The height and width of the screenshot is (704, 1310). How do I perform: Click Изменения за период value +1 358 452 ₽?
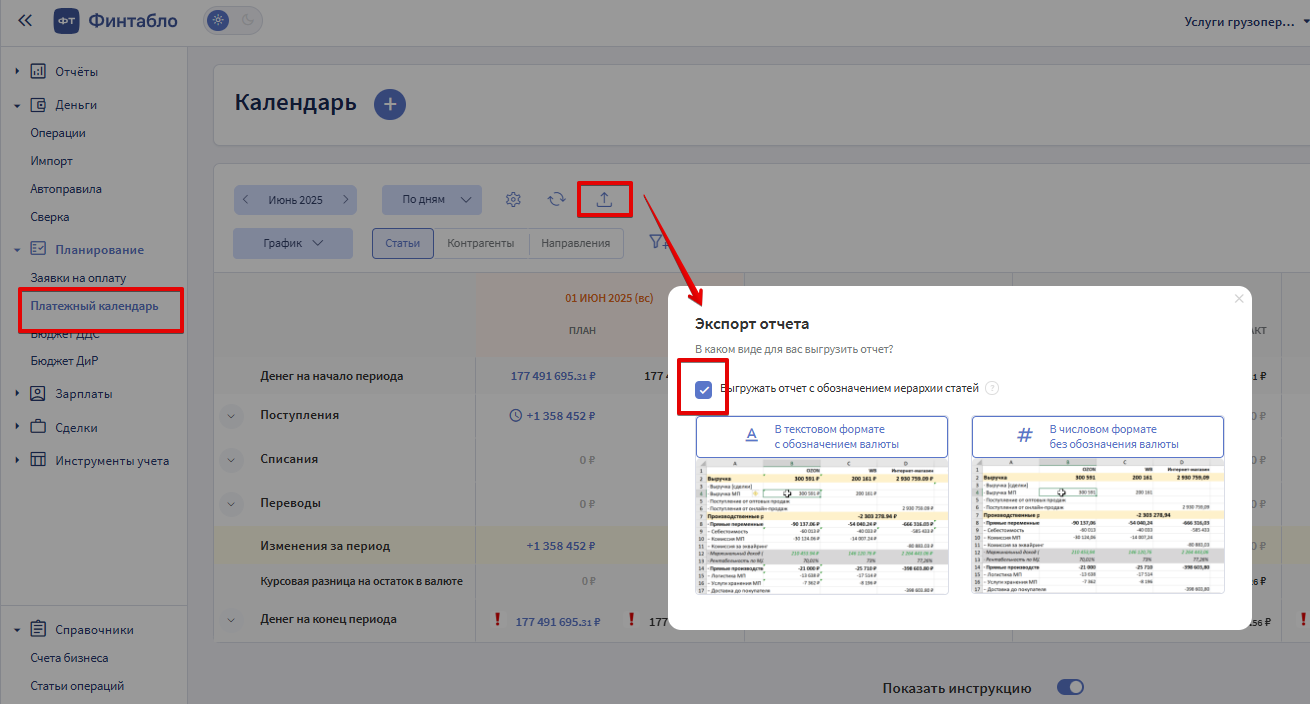(x=560, y=546)
